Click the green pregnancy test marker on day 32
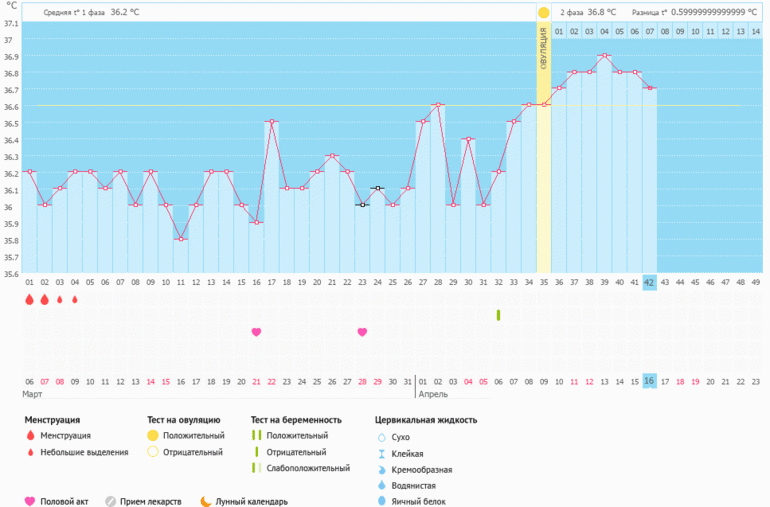This screenshot has width=770, height=507. click(x=498, y=315)
